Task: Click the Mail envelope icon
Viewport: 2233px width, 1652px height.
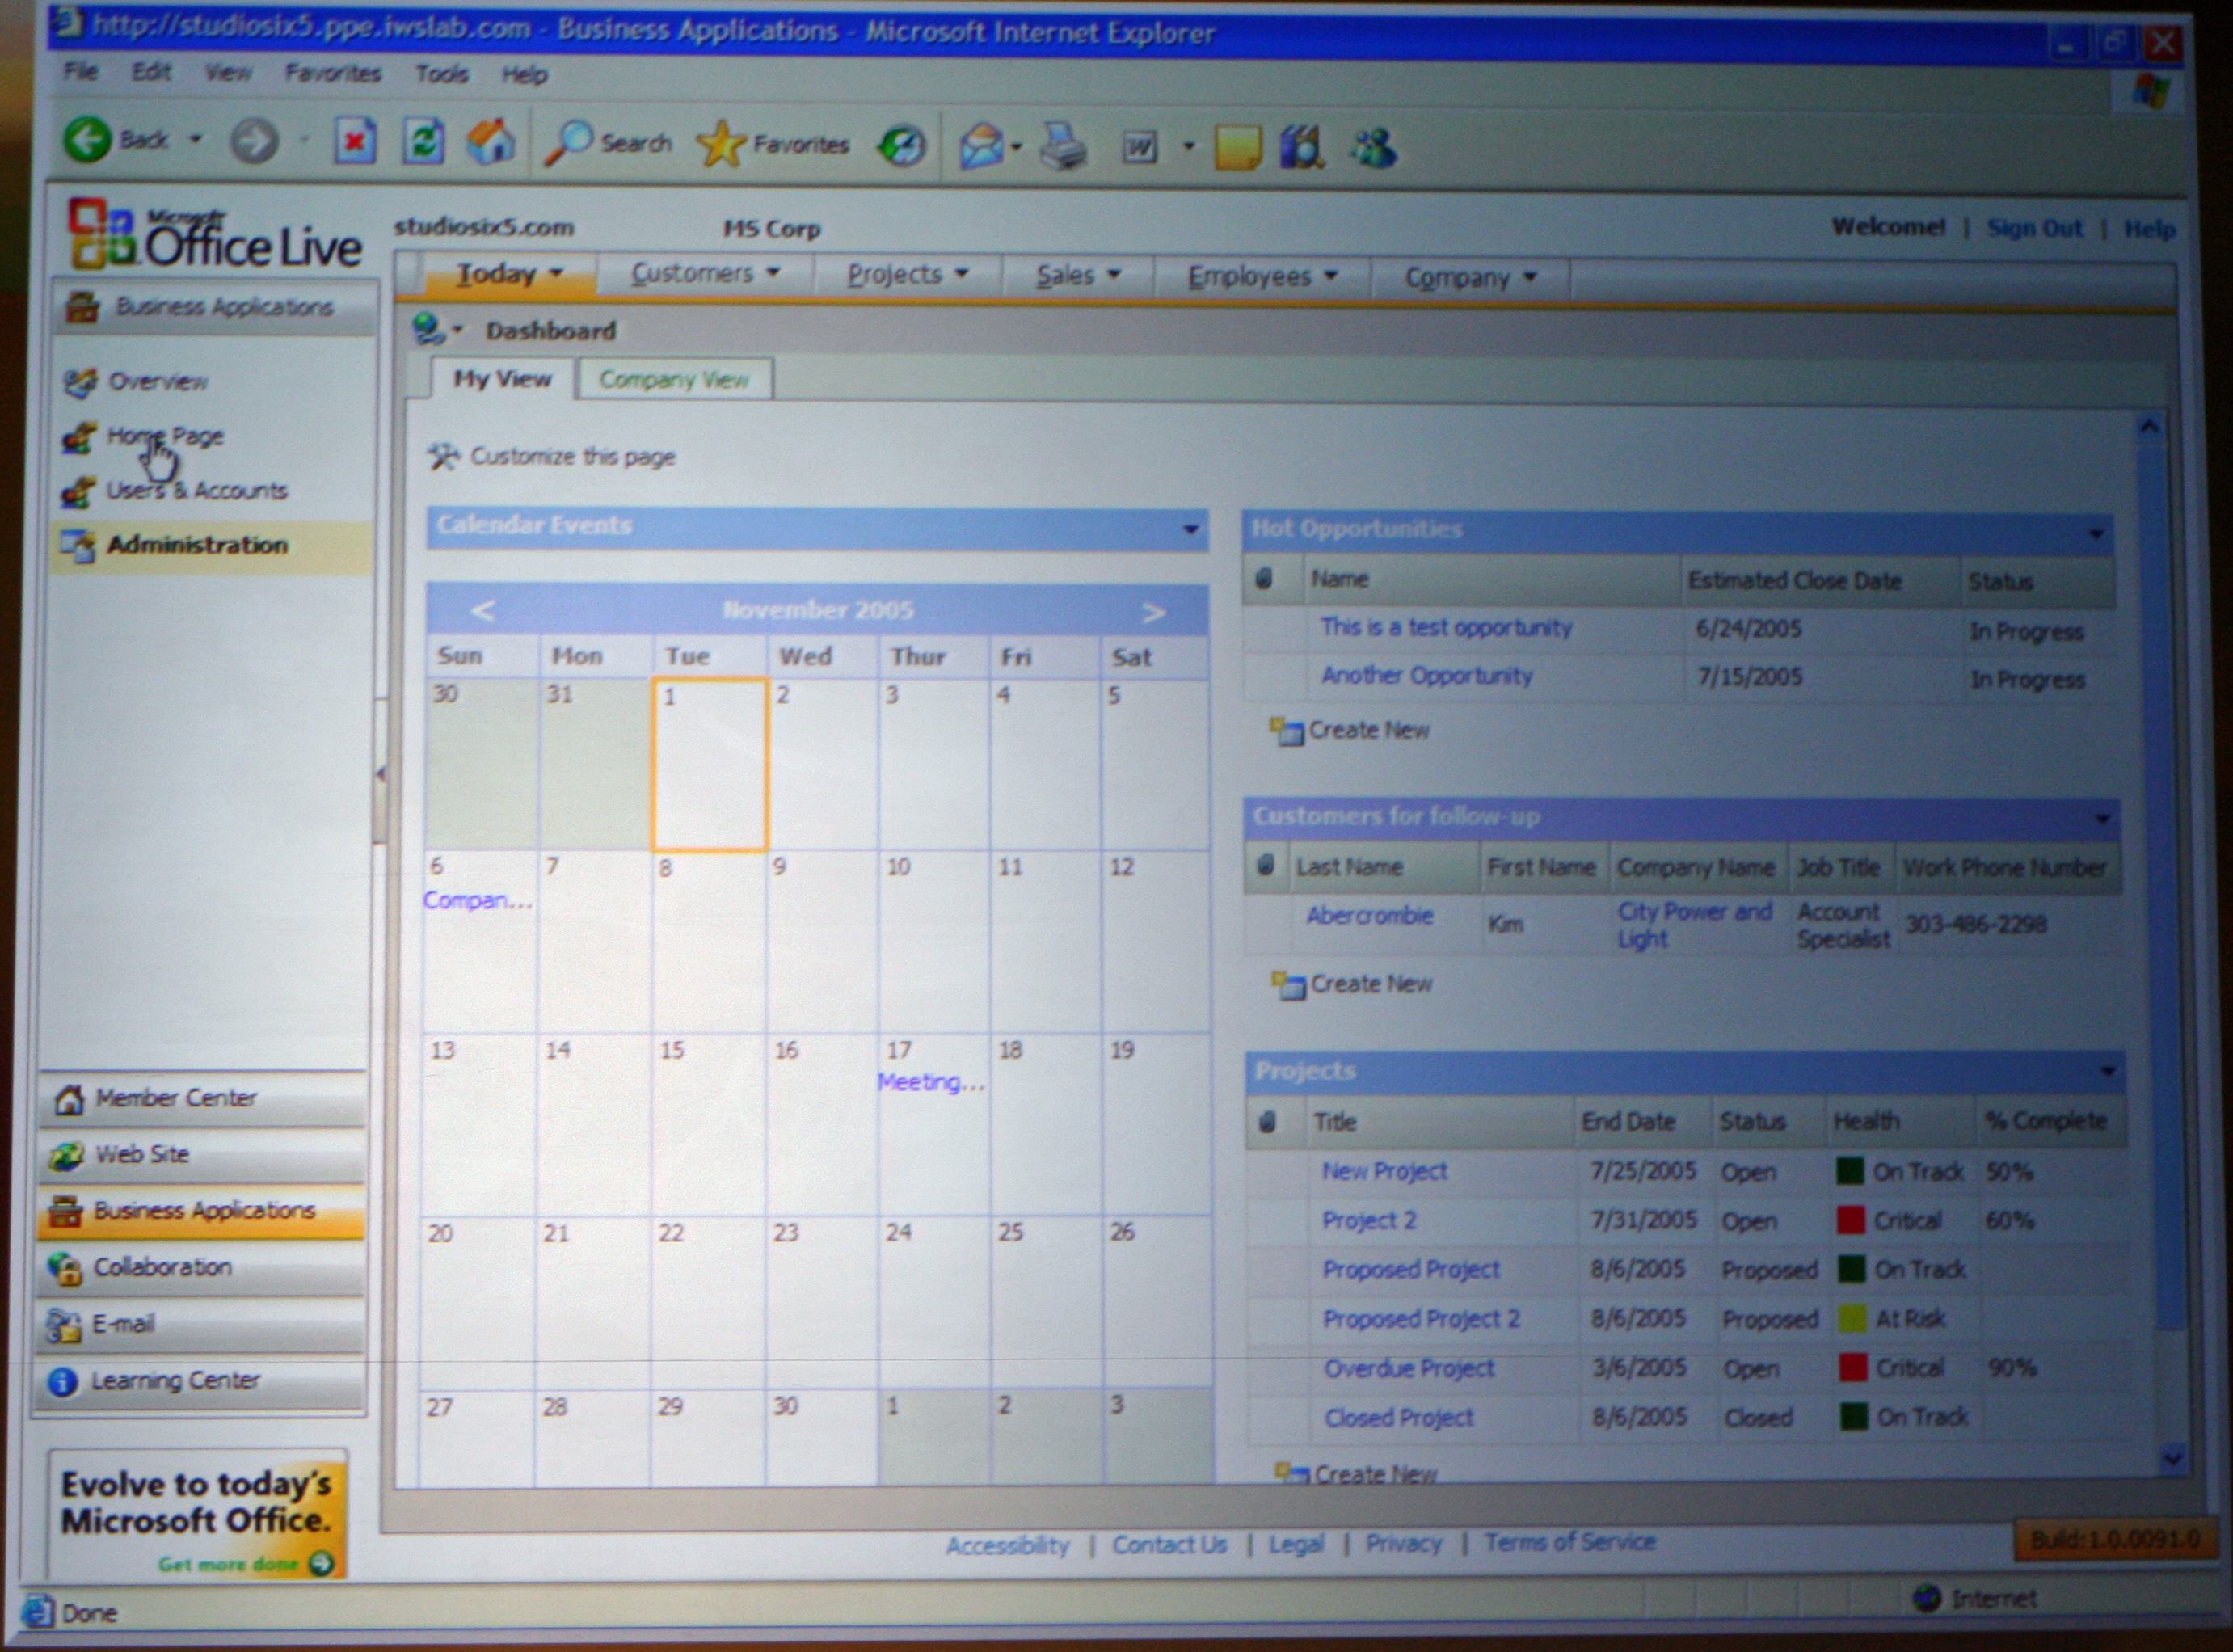Action: click(981, 146)
